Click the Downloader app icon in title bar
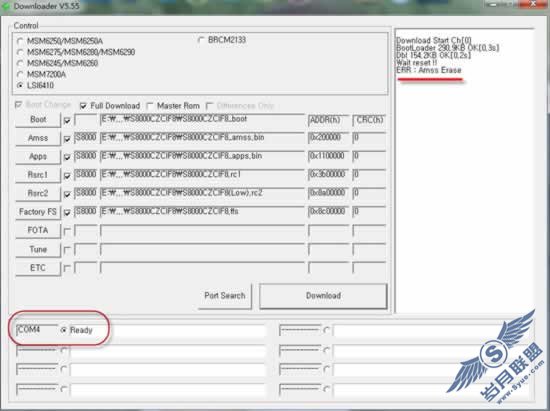Screen dimensions: 550x411 (x=6, y=6)
